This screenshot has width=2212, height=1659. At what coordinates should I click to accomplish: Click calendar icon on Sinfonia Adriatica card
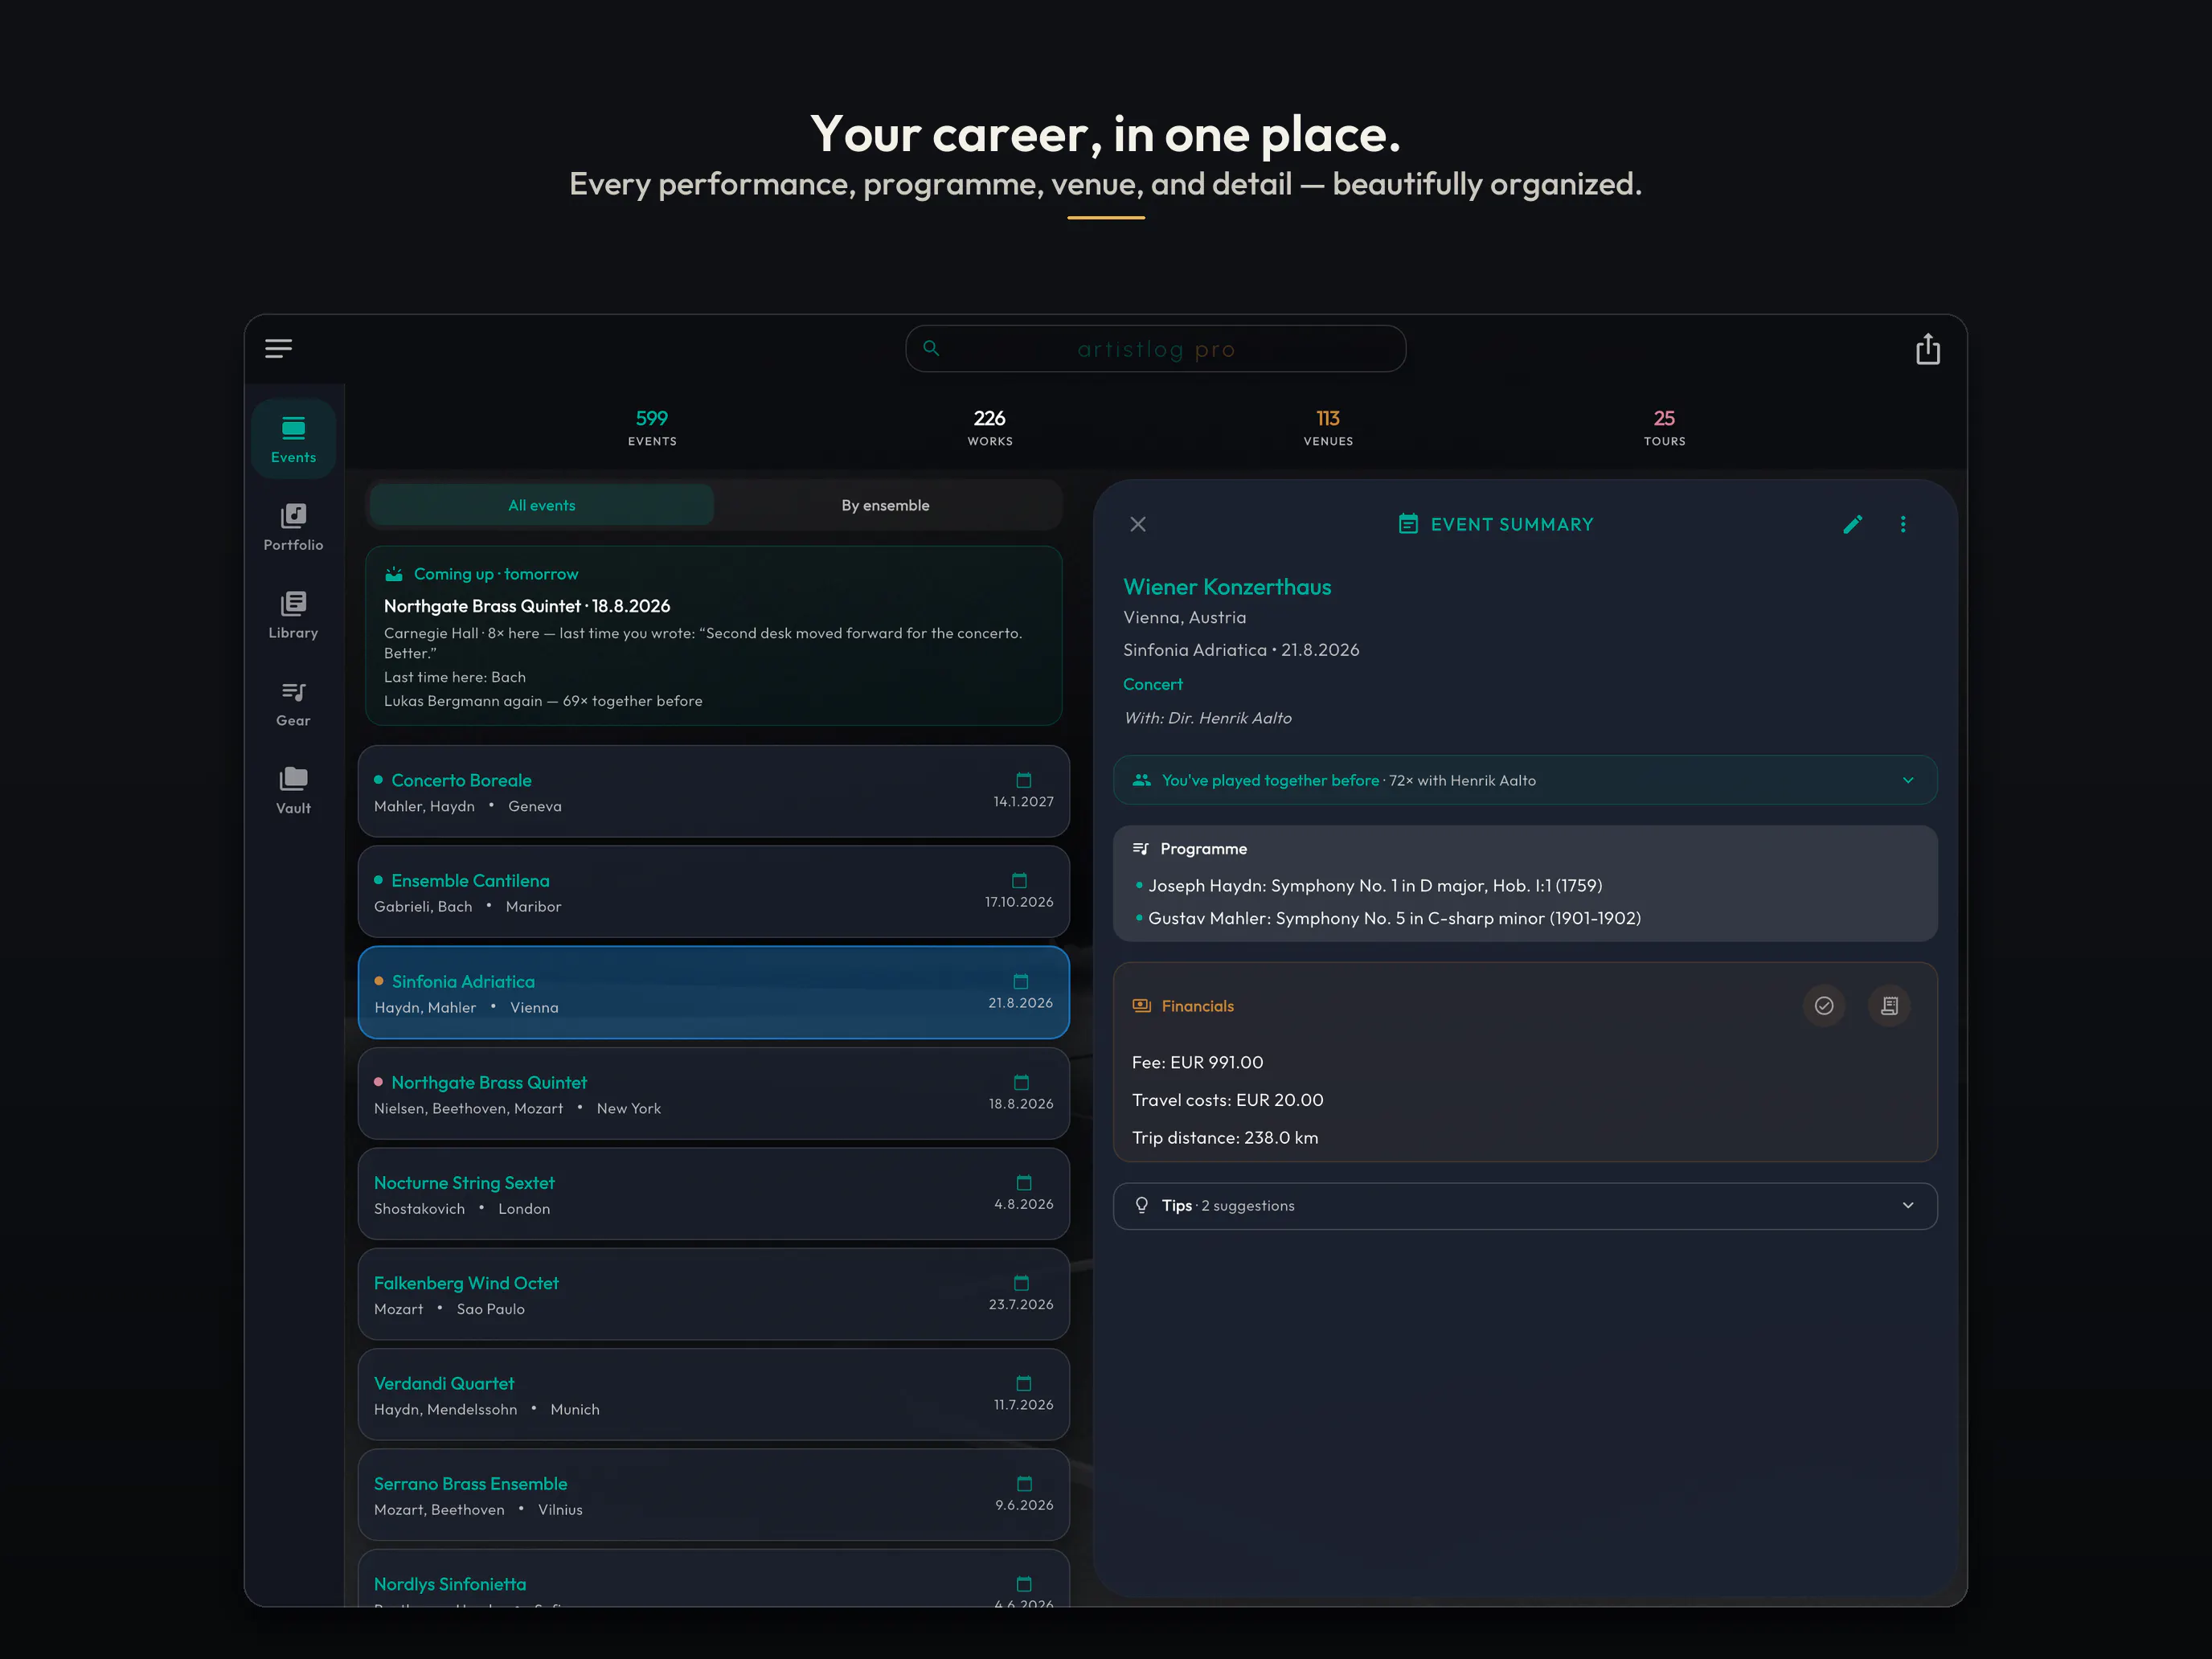coord(1020,981)
